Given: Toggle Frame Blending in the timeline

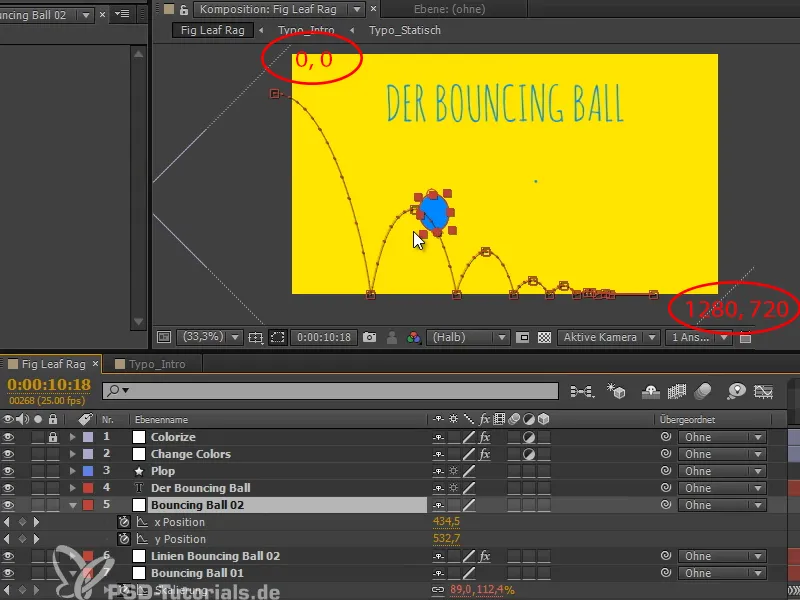Looking at the screenshot, I should coord(675,390).
